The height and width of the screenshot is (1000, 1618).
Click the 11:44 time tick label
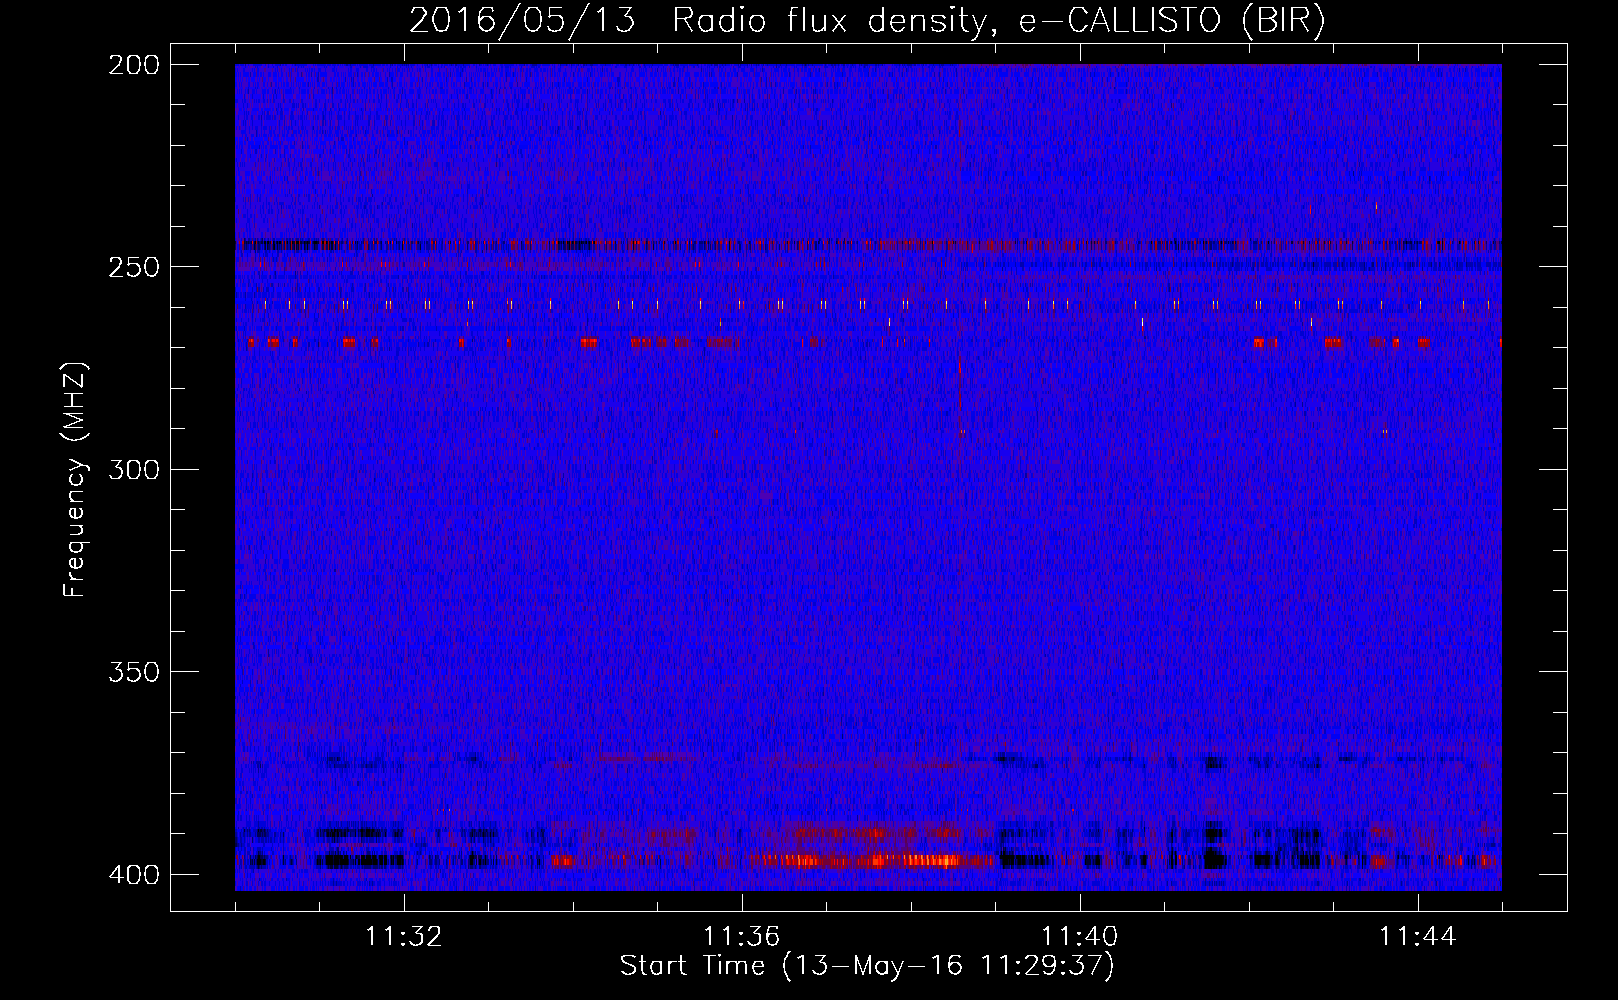1418,937
